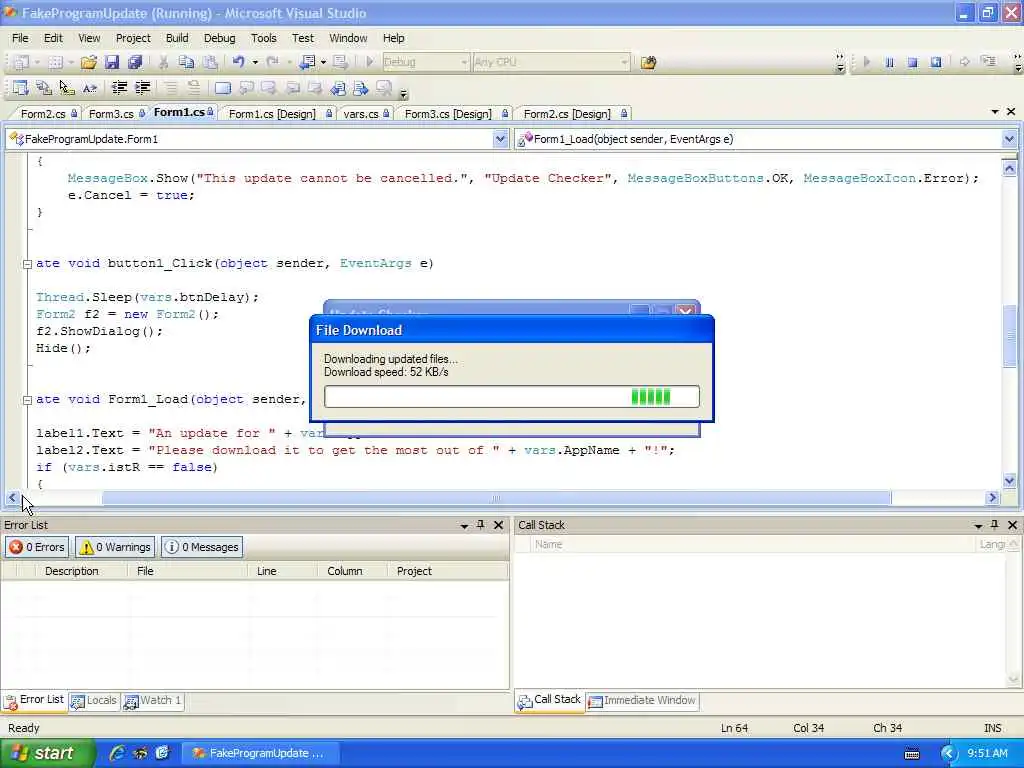Viewport: 1024px width, 768px height.
Task: Switch to the Watch 1 tab
Action: 153,701
